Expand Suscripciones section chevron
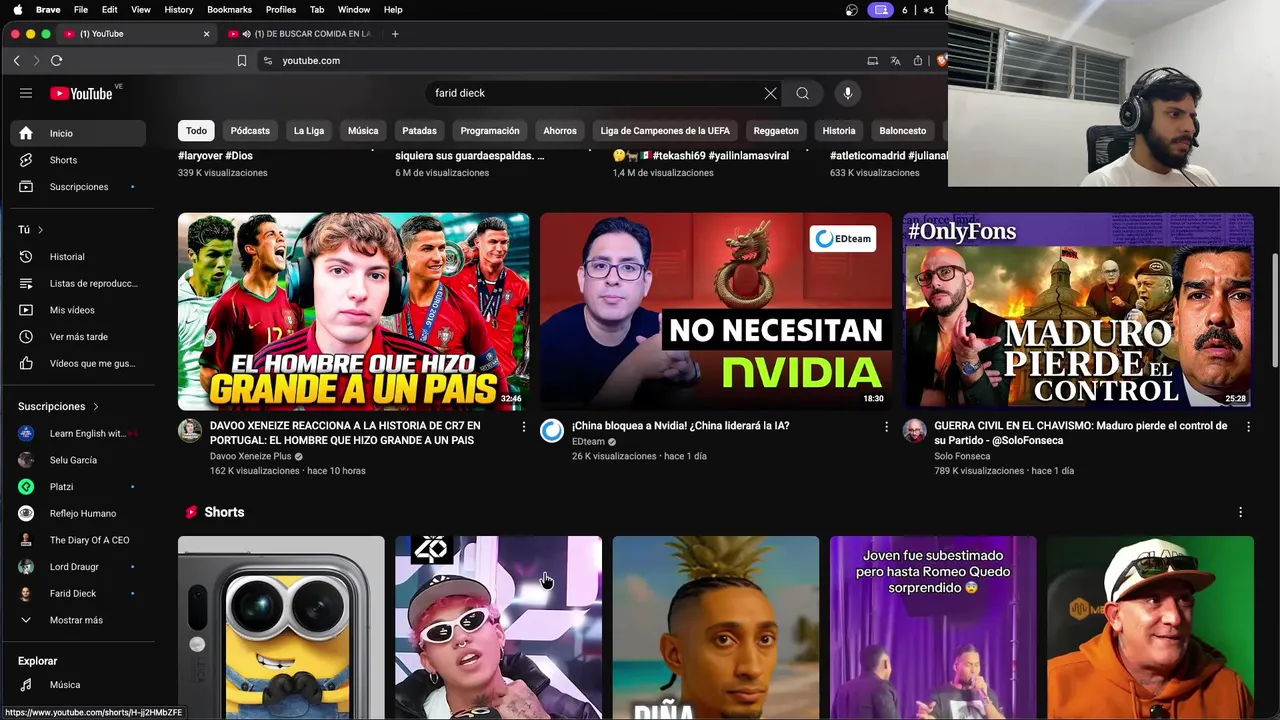Image resolution: width=1280 pixels, height=720 pixels. [x=96, y=407]
